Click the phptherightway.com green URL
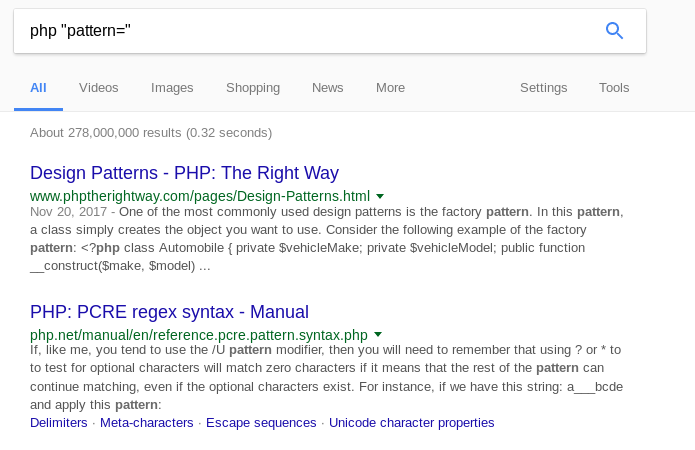This screenshot has width=695, height=450. click(x=200, y=196)
